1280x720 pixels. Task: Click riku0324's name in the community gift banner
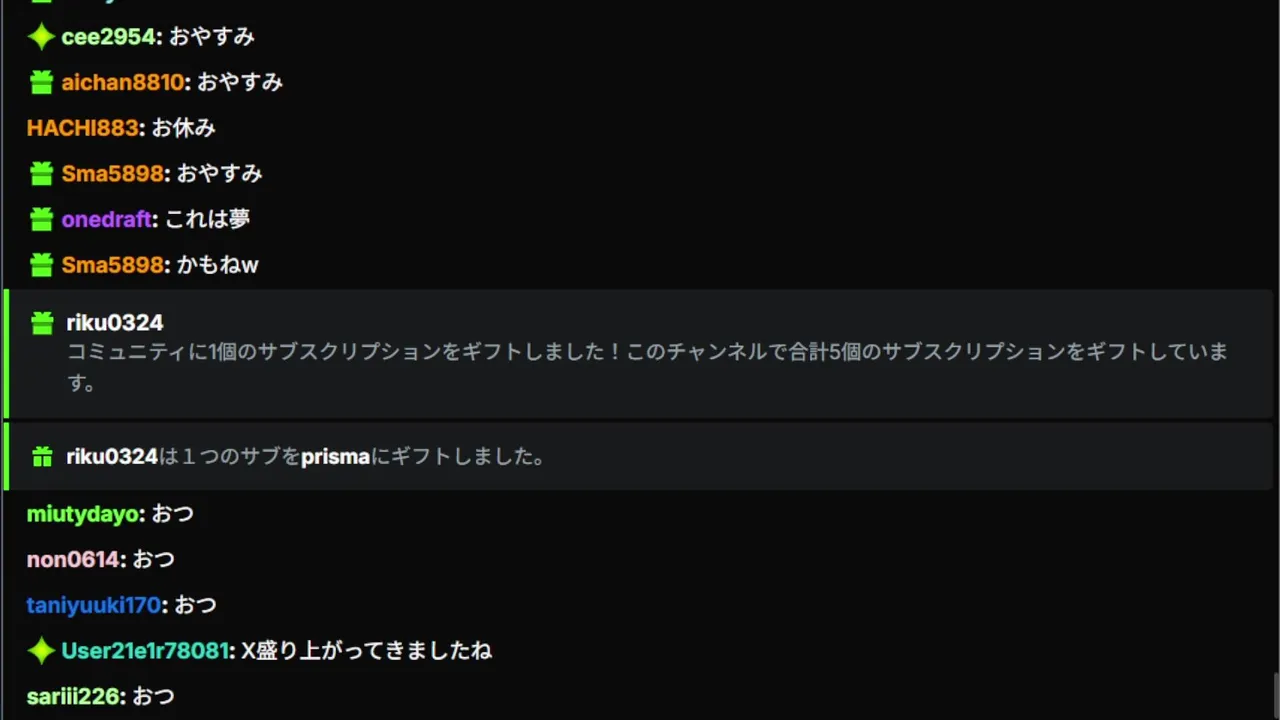click(x=114, y=322)
